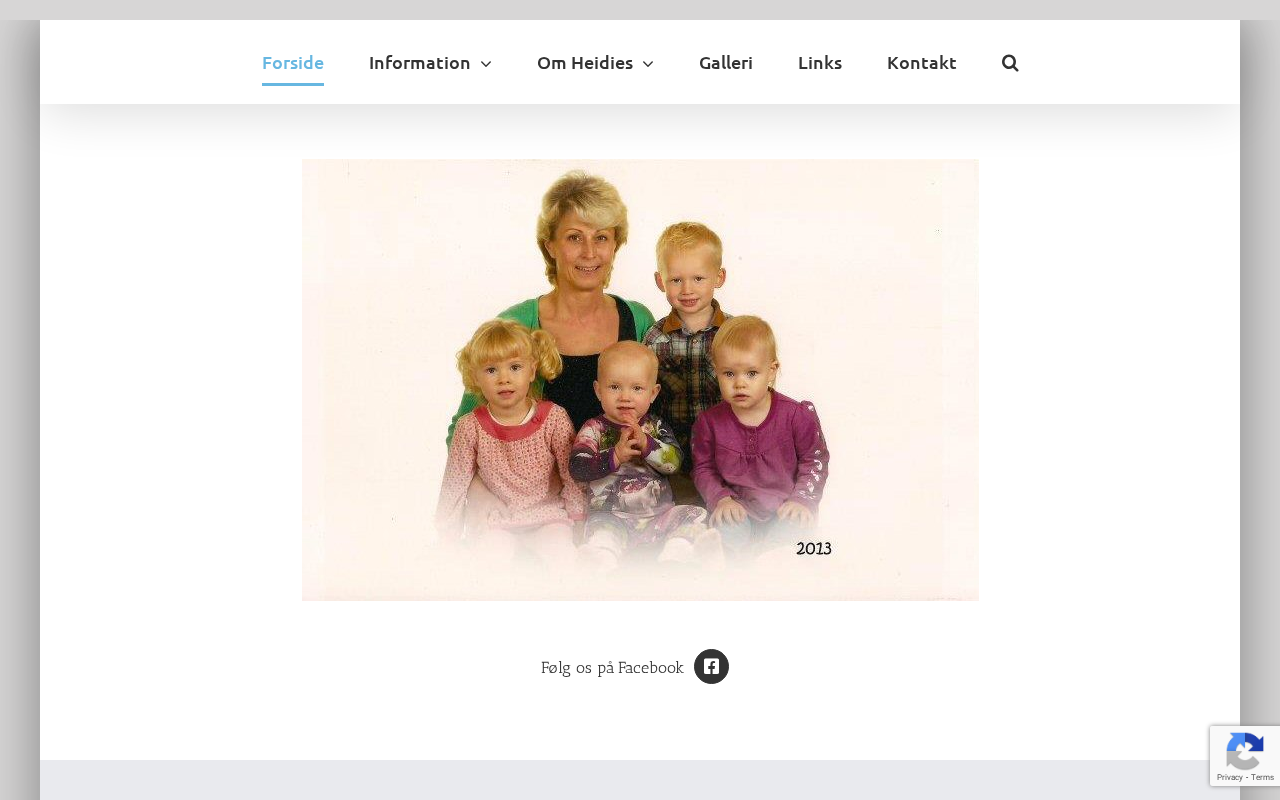This screenshot has height=800, width=1280.
Task: Expand the Om Heidies menu chevron
Action: (648, 64)
